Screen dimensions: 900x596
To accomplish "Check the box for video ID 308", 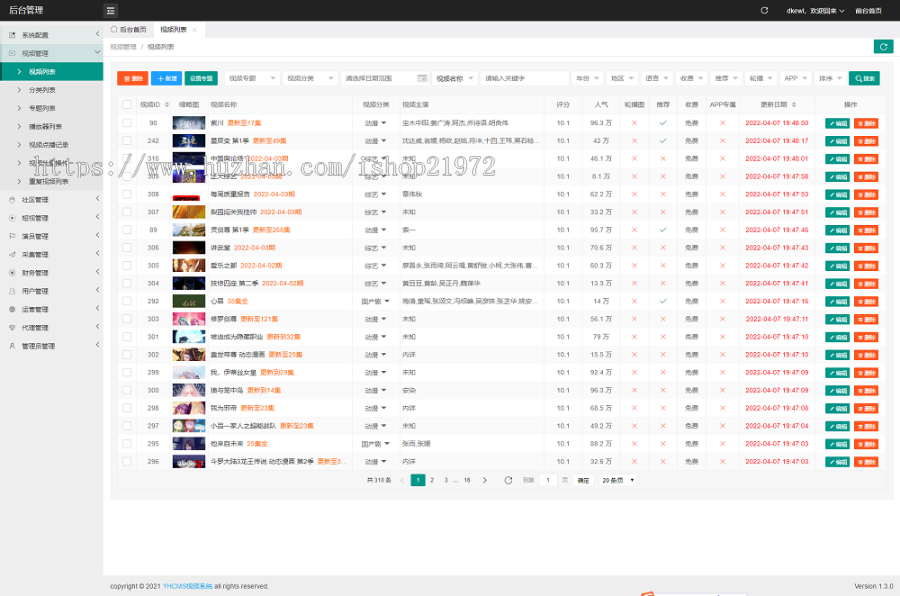I will tap(127, 194).
